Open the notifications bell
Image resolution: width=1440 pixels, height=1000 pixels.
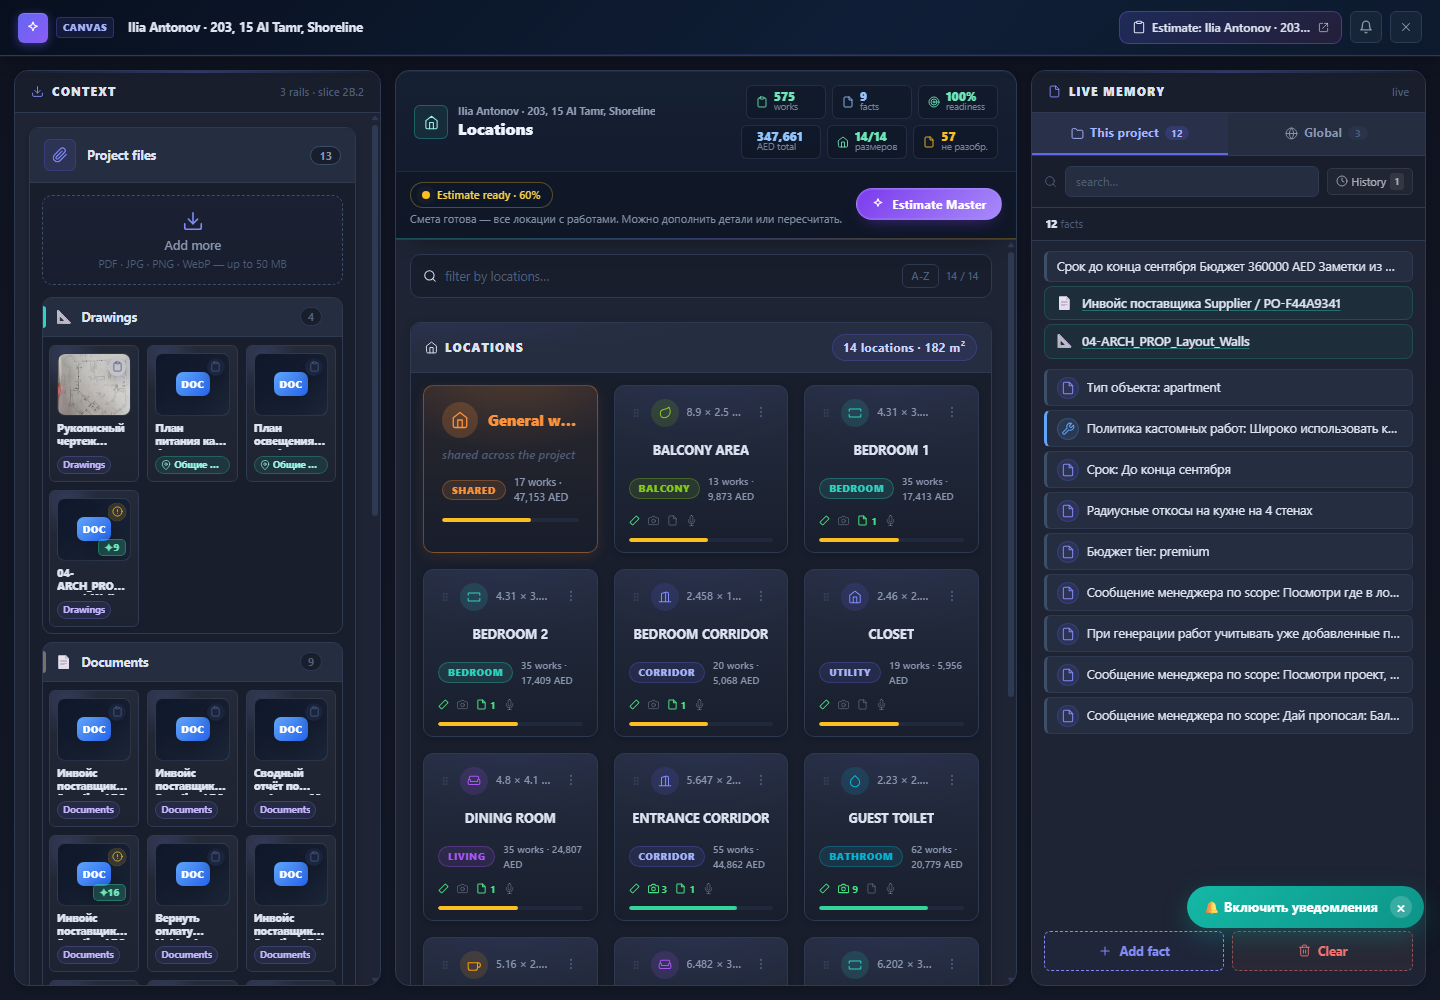[1366, 27]
